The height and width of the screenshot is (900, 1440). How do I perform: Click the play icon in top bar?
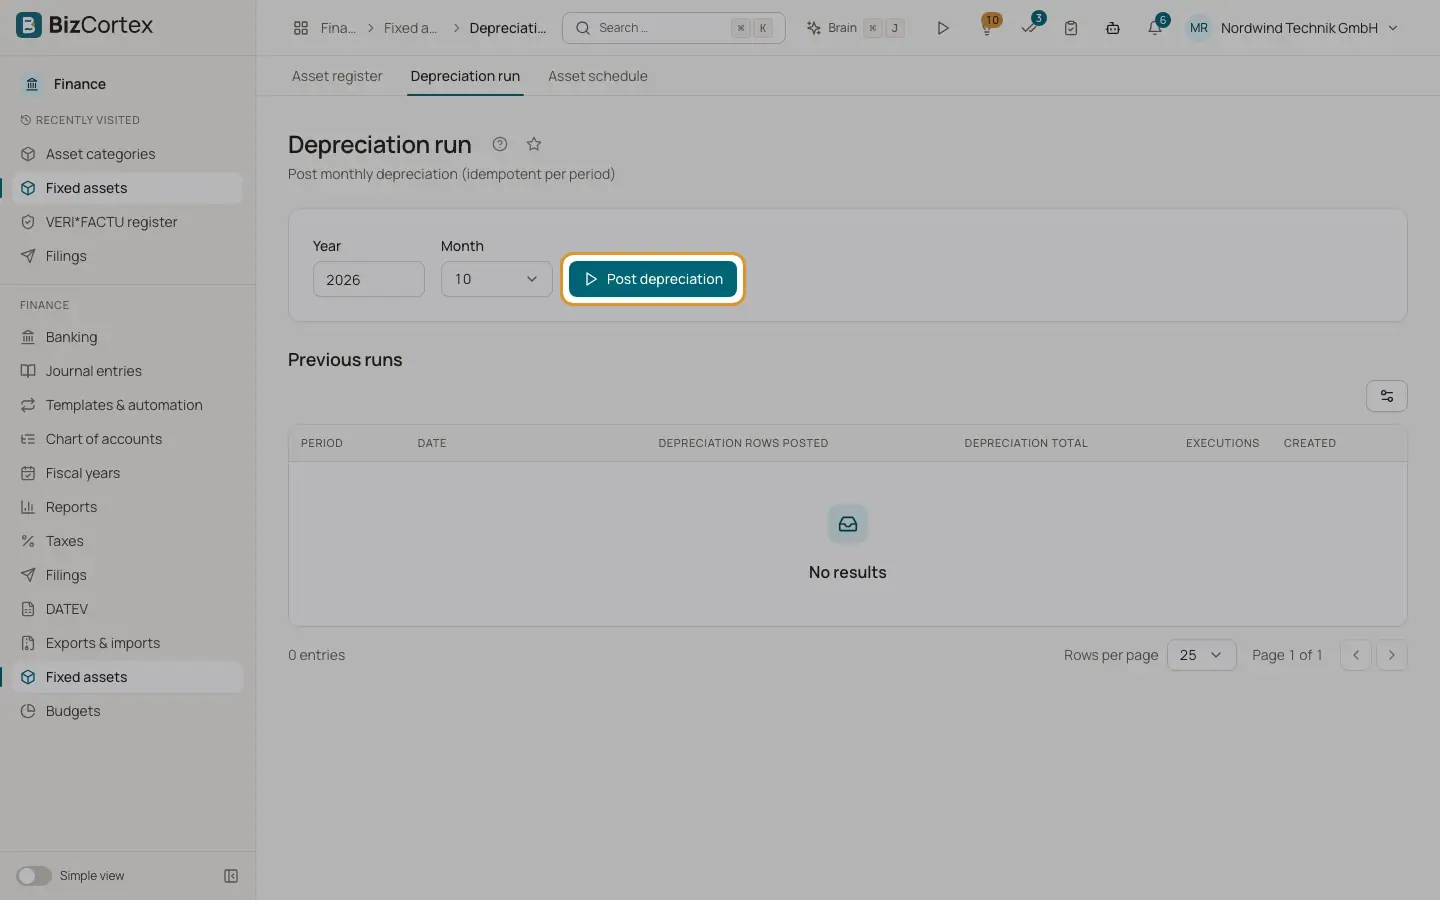(x=942, y=28)
